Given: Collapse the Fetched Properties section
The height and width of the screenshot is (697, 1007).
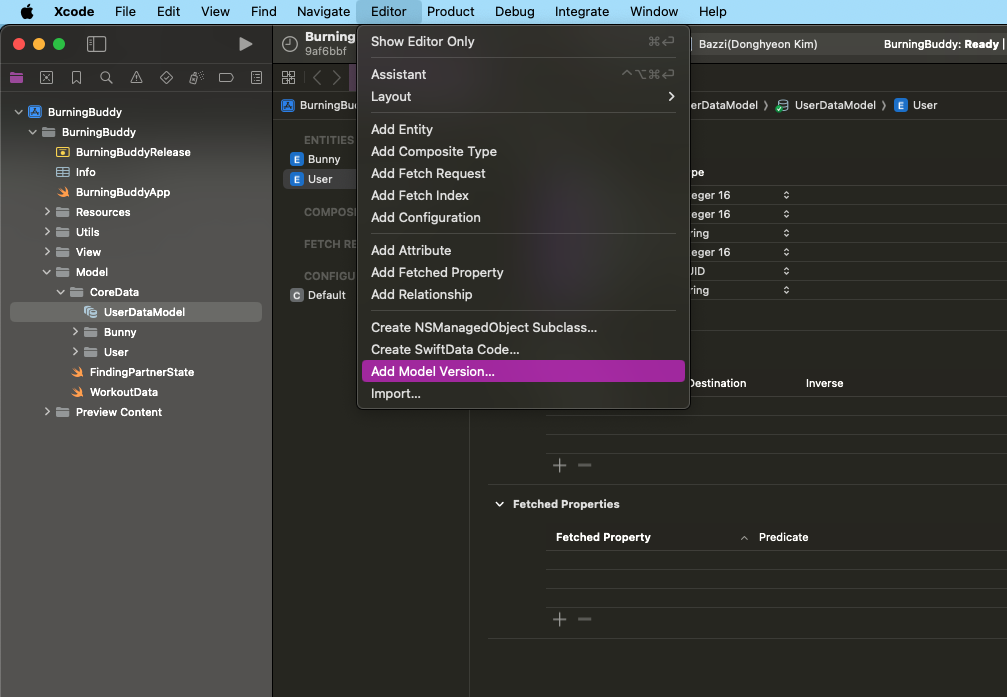Looking at the screenshot, I should pyautogui.click(x=500, y=504).
